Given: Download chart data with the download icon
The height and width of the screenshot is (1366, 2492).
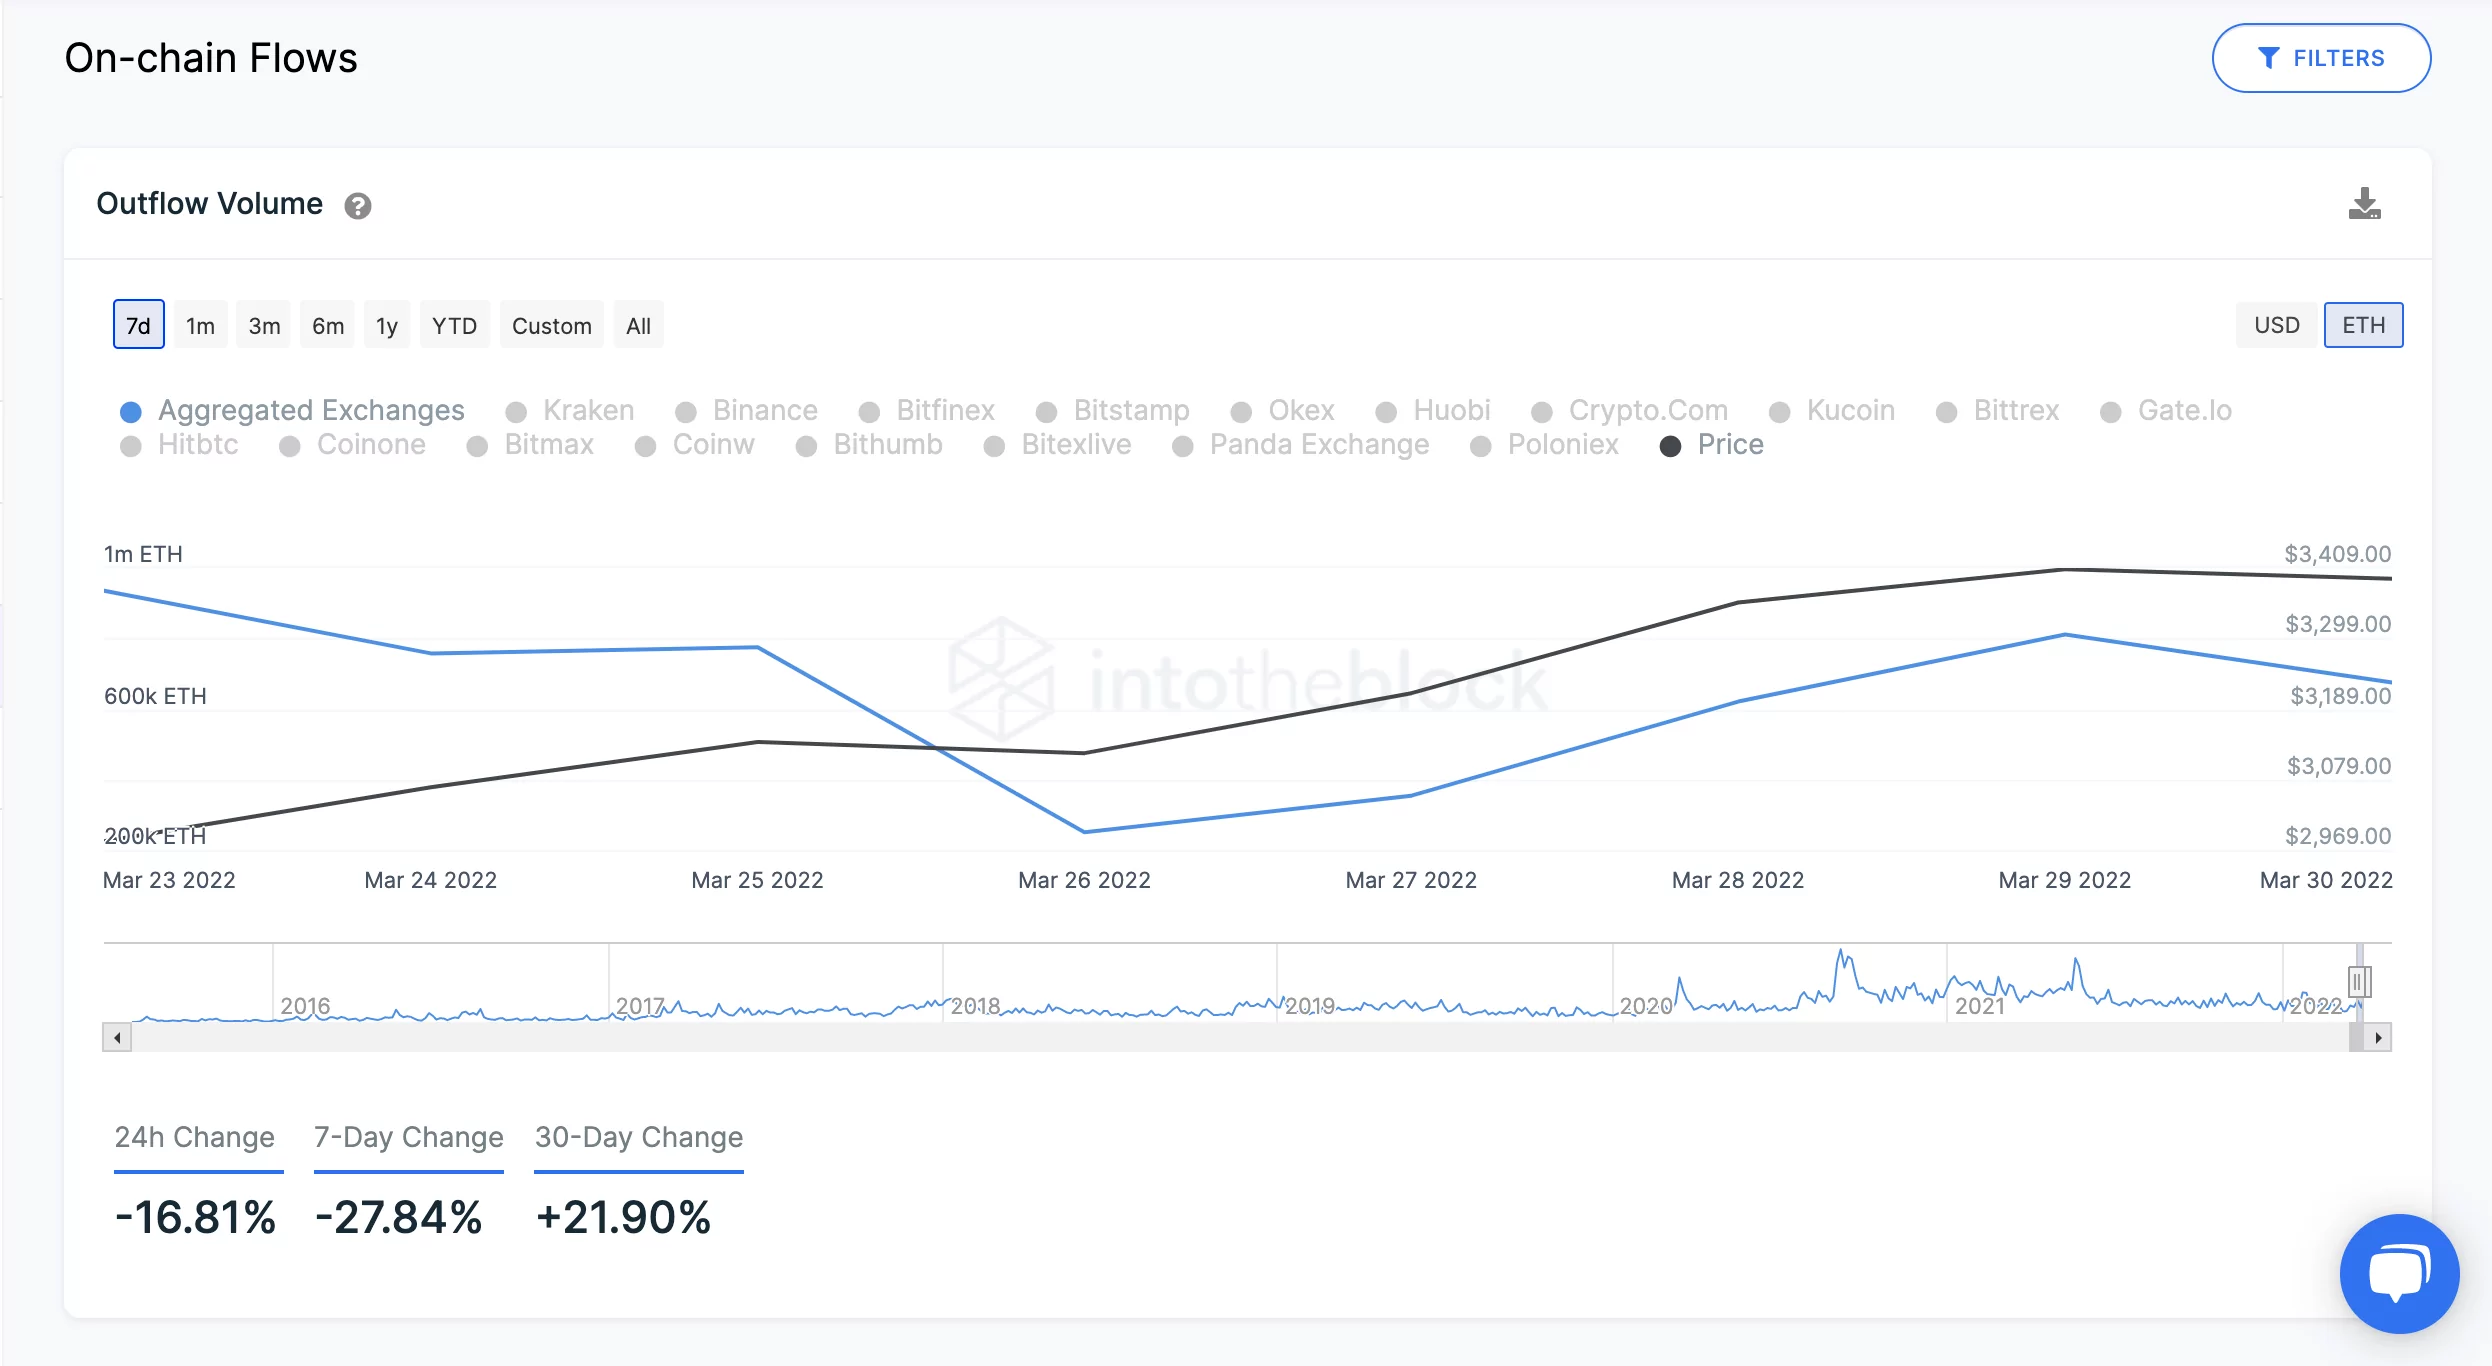Looking at the screenshot, I should tap(2364, 204).
